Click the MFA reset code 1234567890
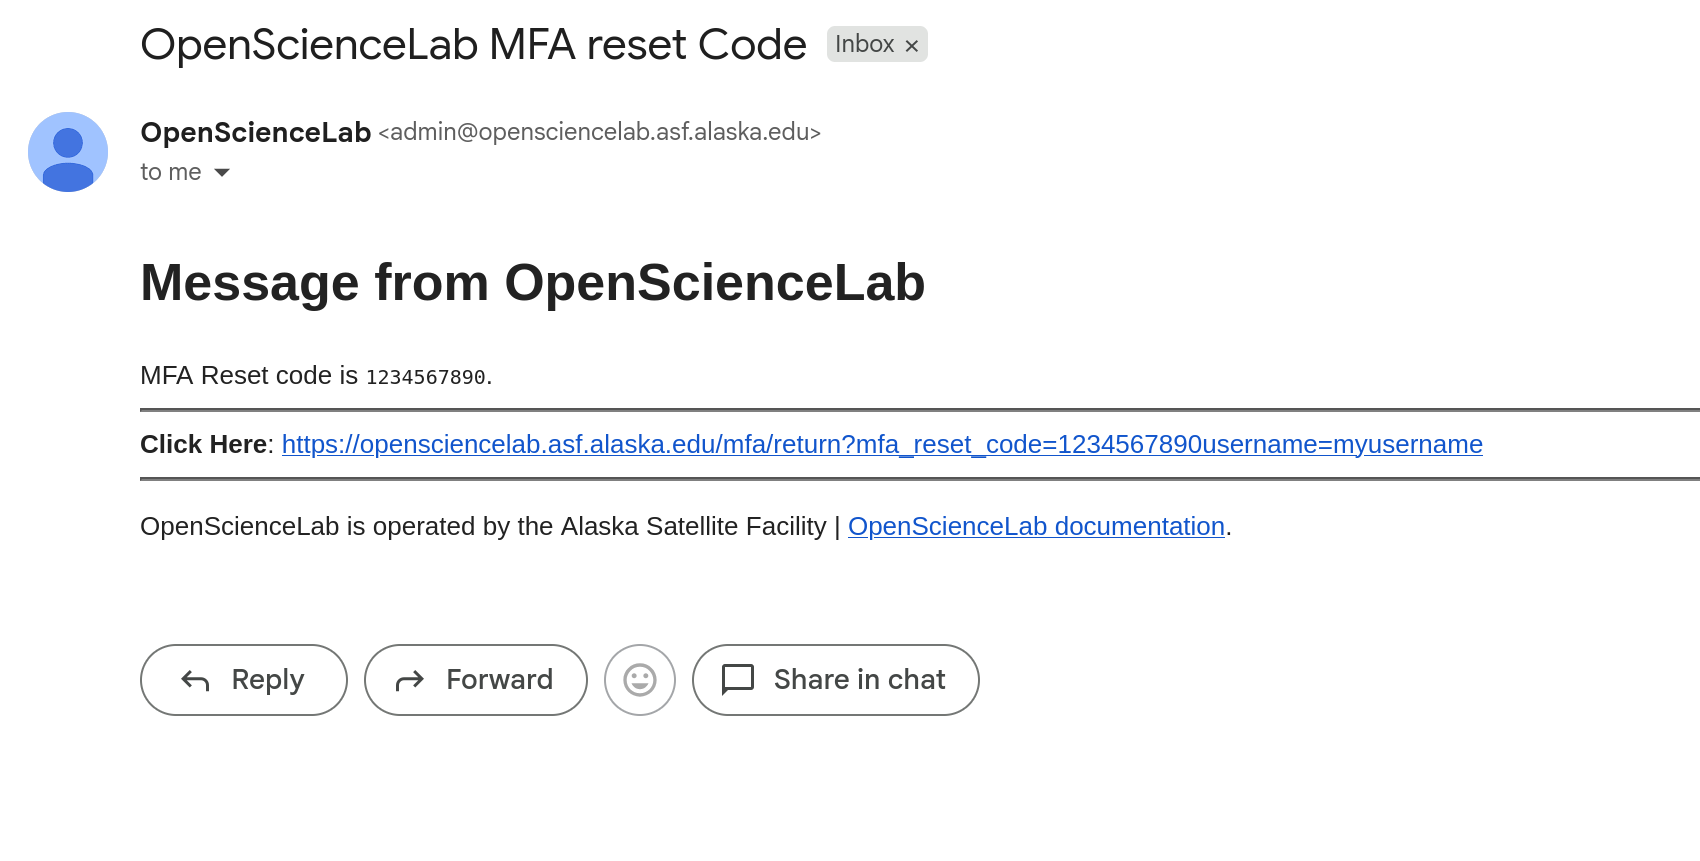1700x861 pixels. tap(425, 377)
